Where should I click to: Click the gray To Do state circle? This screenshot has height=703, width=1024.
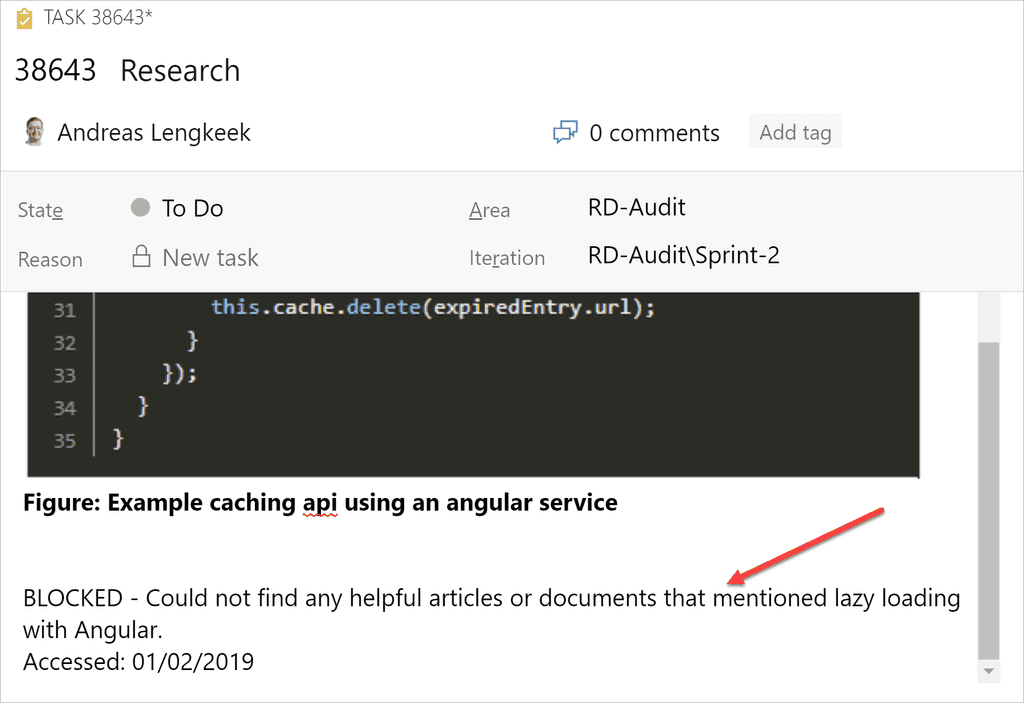pyautogui.click(x=141, y=208)
